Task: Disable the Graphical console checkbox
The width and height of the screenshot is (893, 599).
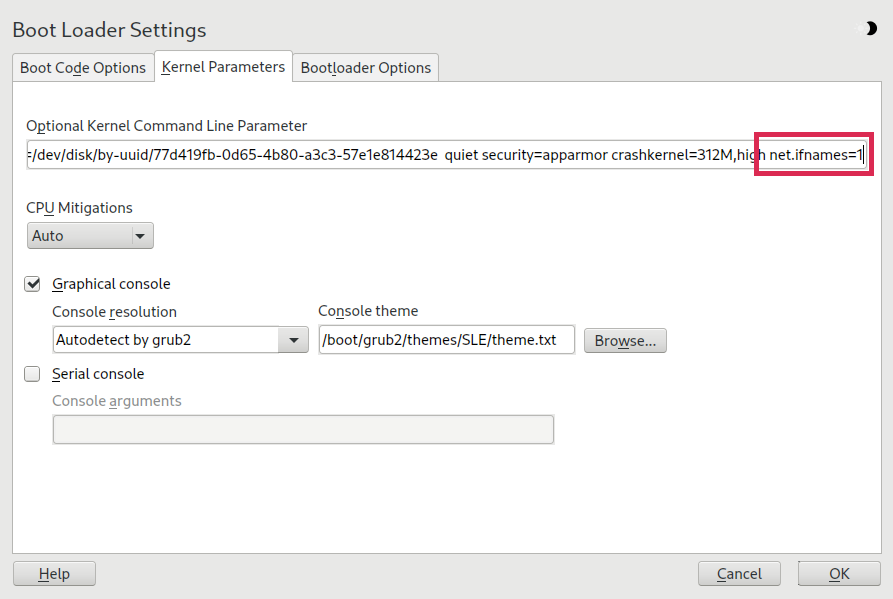Action: click(33, 284)
